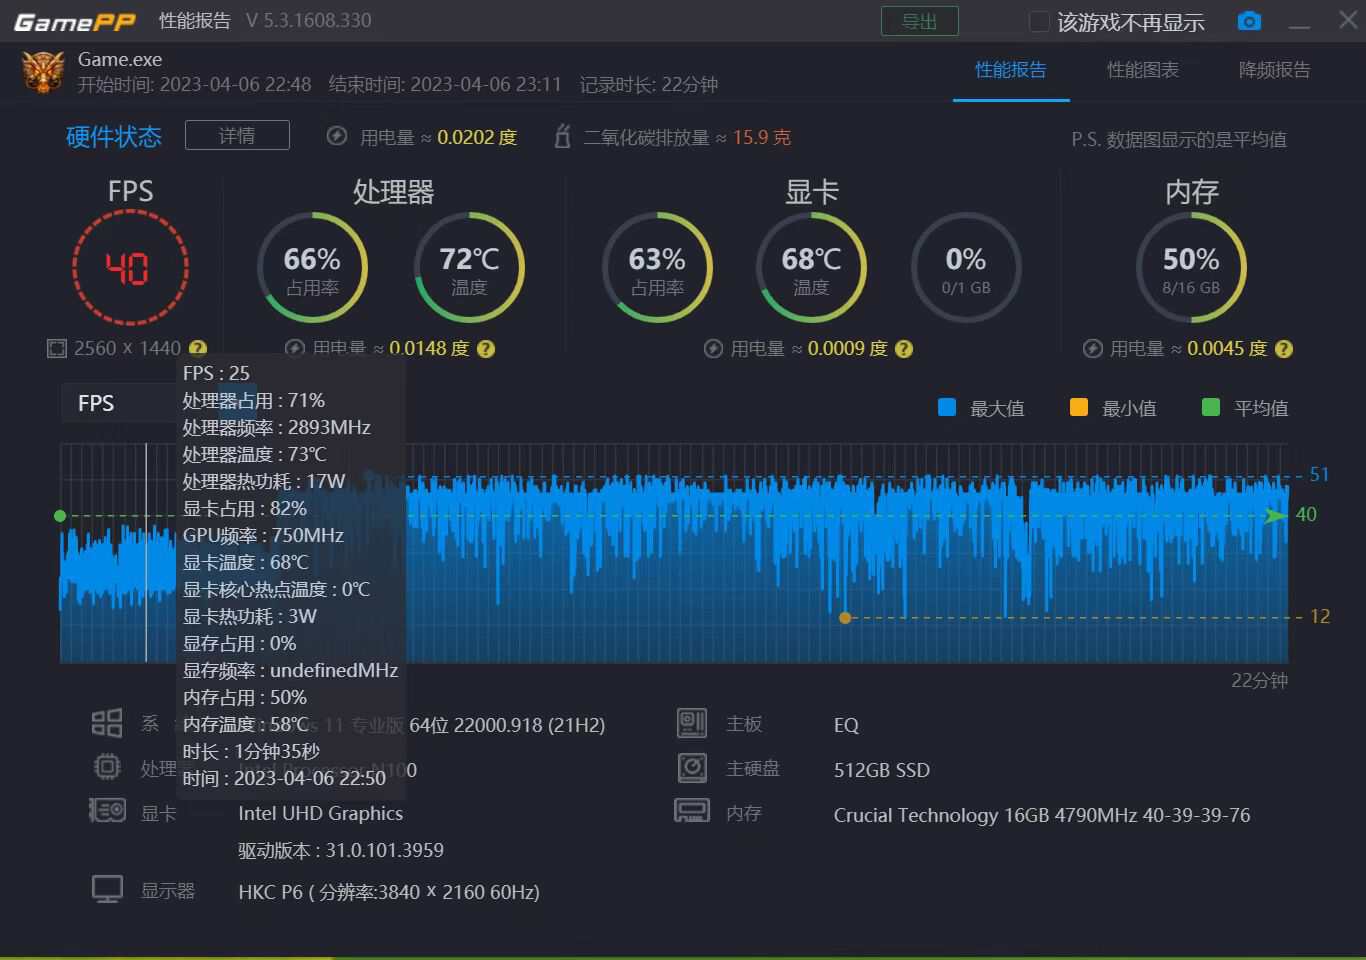Switch to the 性能报告 tab
1366x960 pixels.
coord(1011,70)
